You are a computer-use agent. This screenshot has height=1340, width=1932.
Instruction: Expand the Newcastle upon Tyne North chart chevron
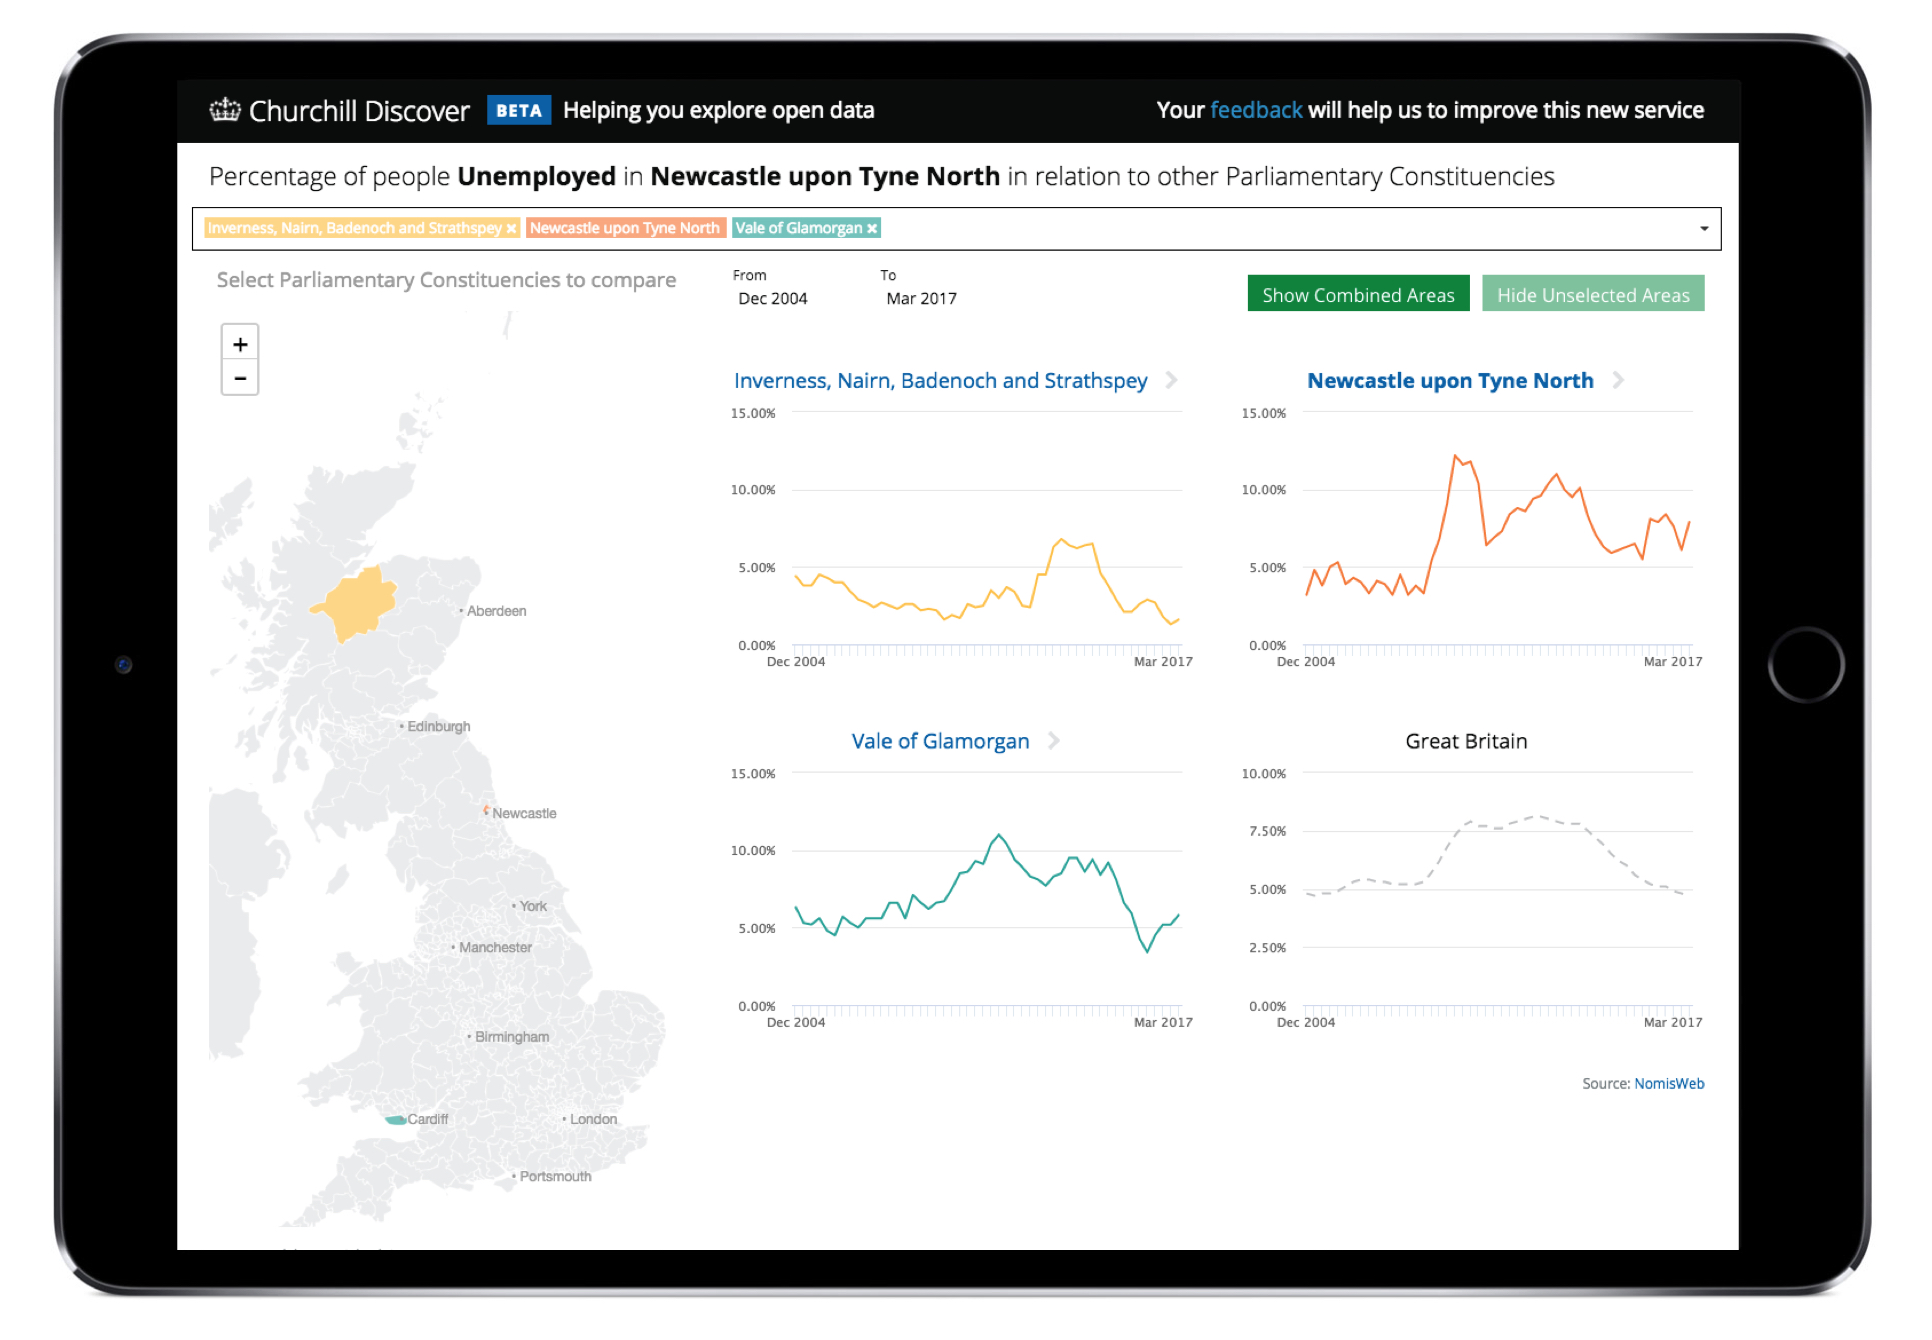(1620, 381)
